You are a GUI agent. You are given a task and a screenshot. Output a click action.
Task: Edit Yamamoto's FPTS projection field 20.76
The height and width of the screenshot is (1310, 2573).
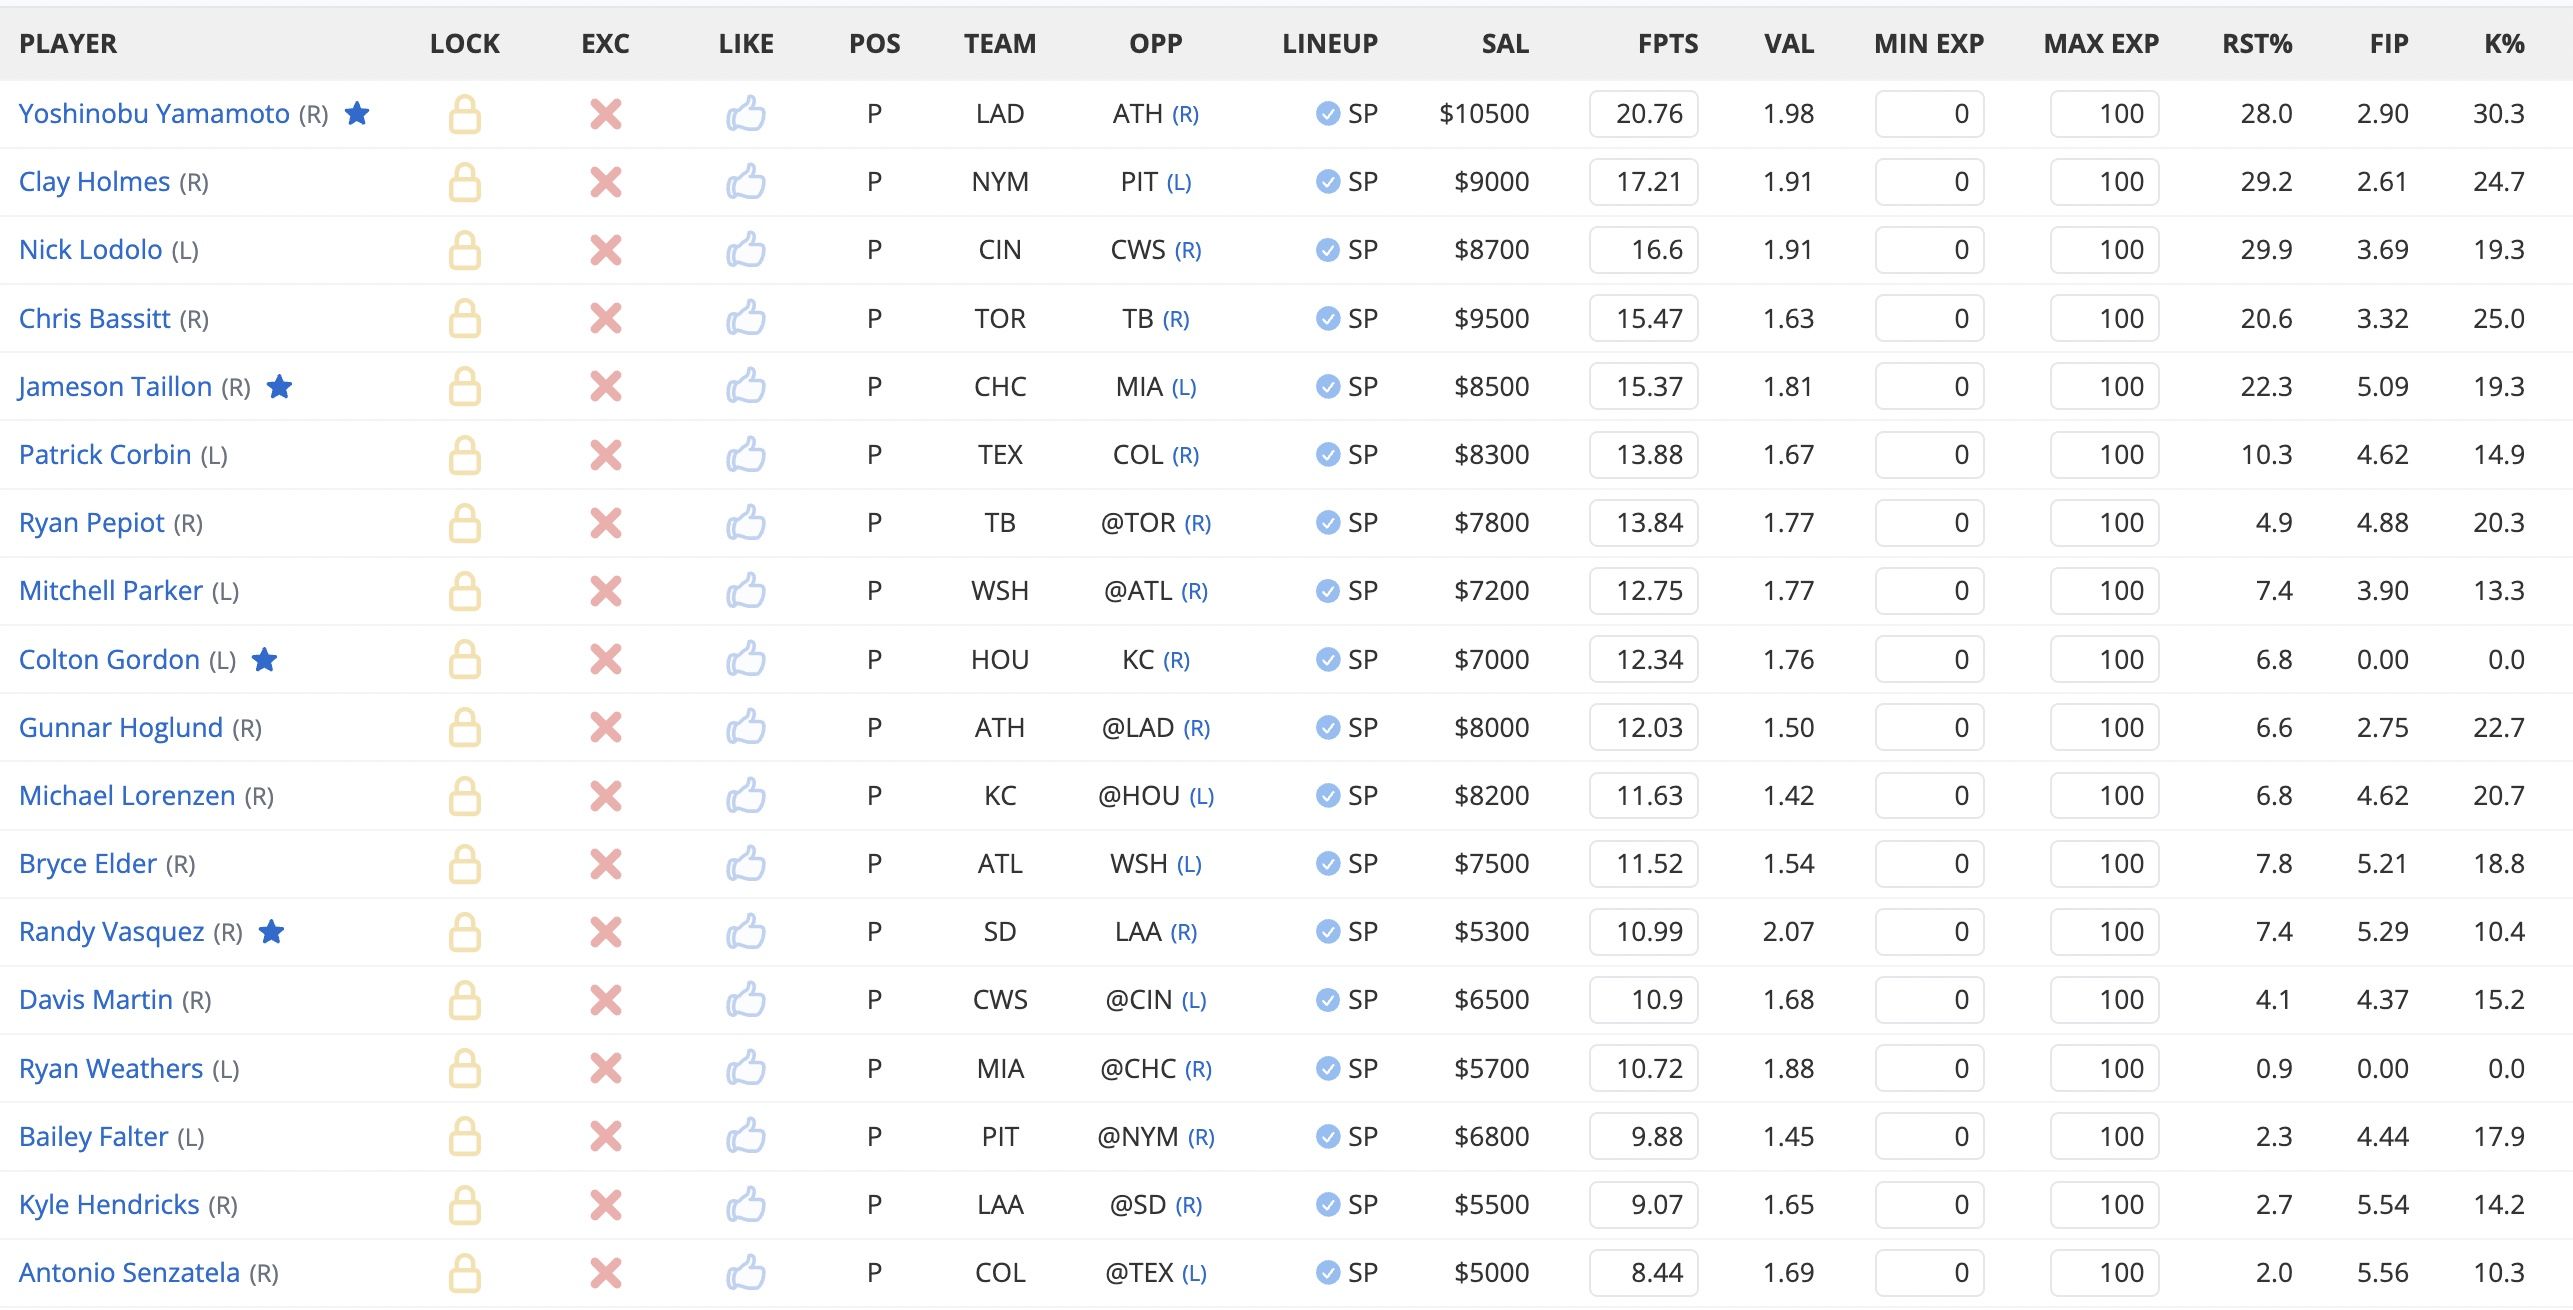pos(1644,114)
